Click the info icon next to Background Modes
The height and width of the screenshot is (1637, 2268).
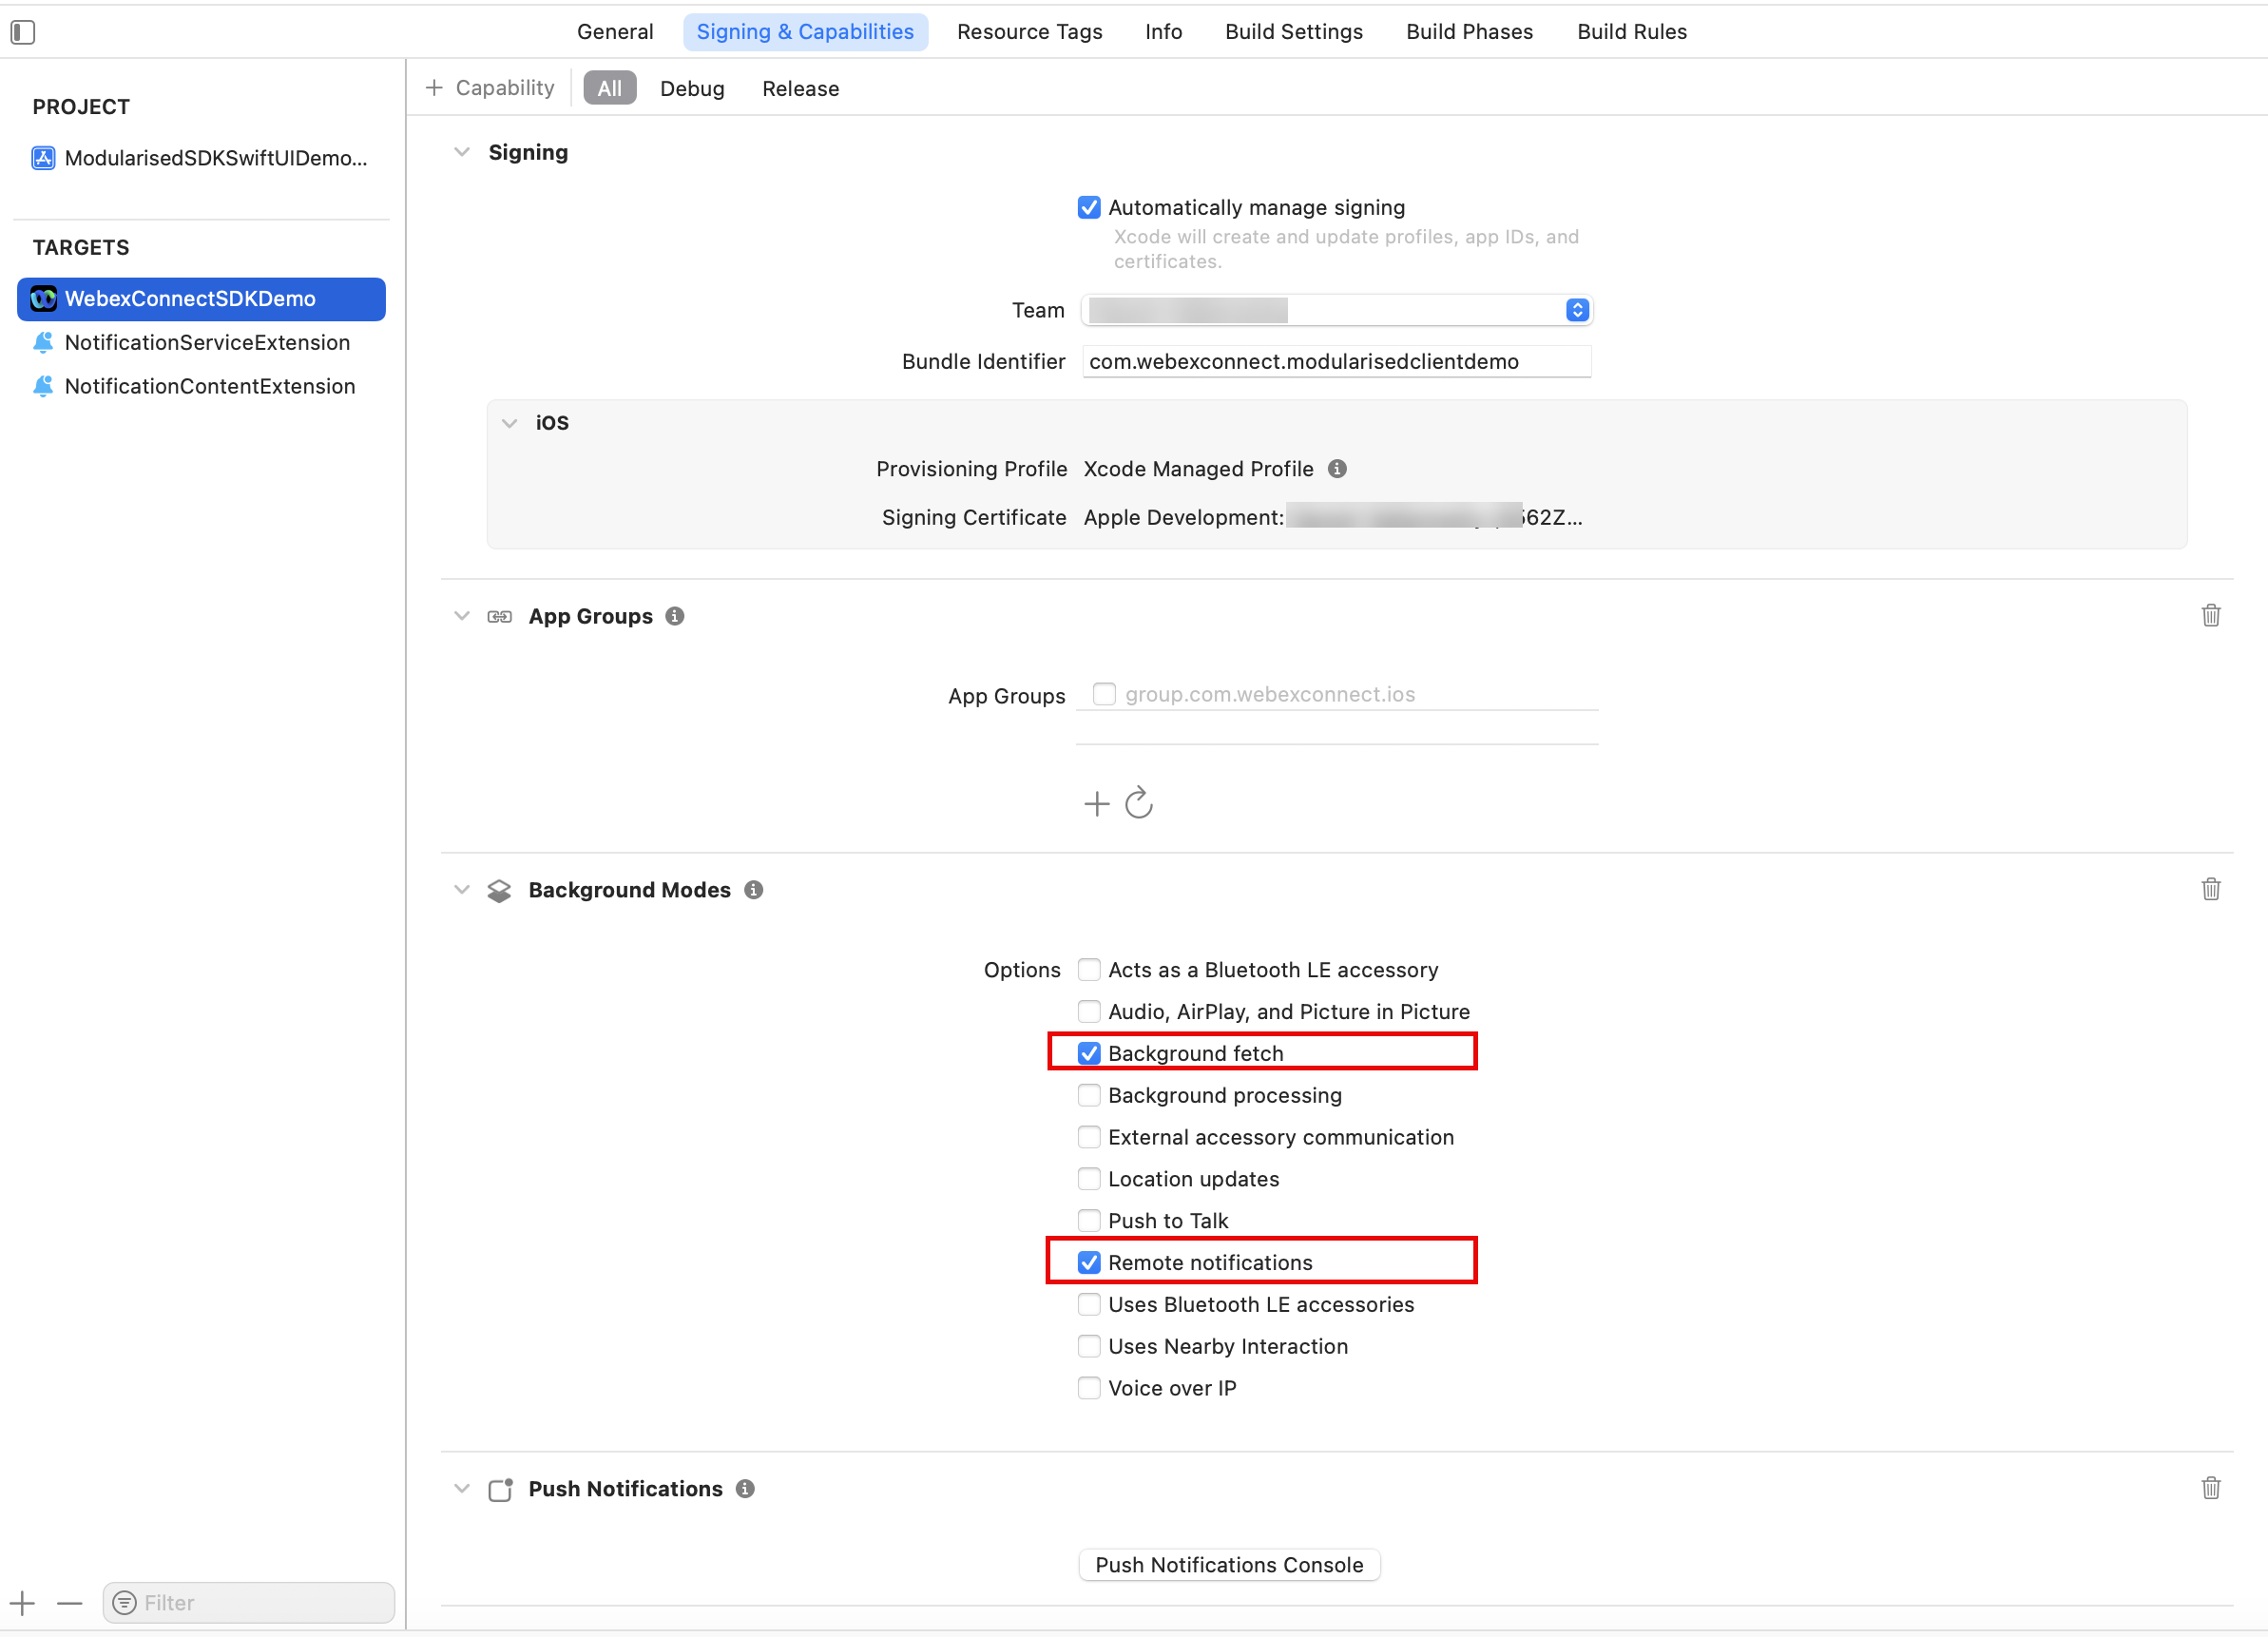tap(754, 890)
